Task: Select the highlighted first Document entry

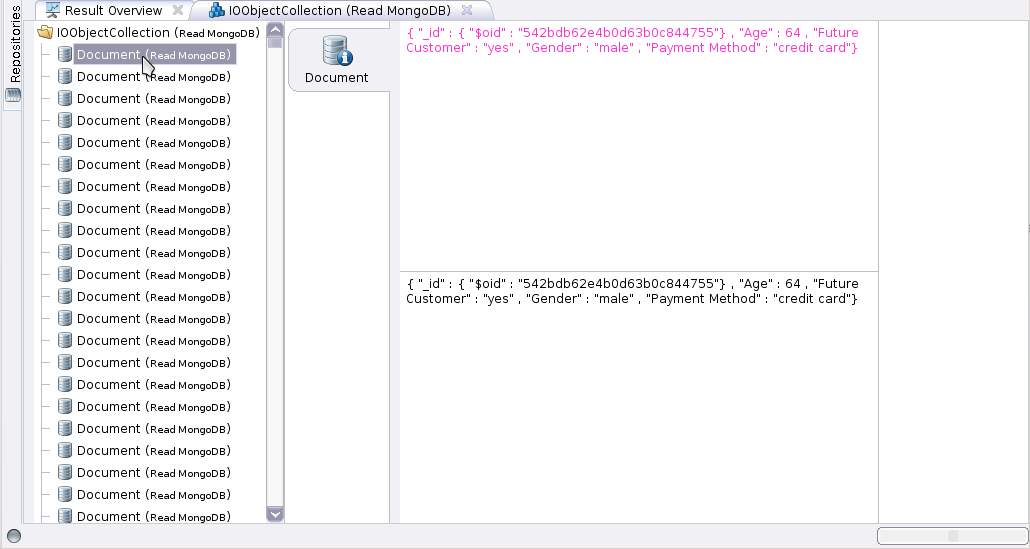Action: click(153, 54)
